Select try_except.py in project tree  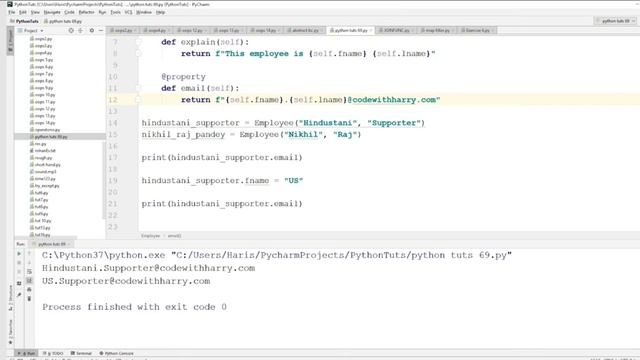47,186
